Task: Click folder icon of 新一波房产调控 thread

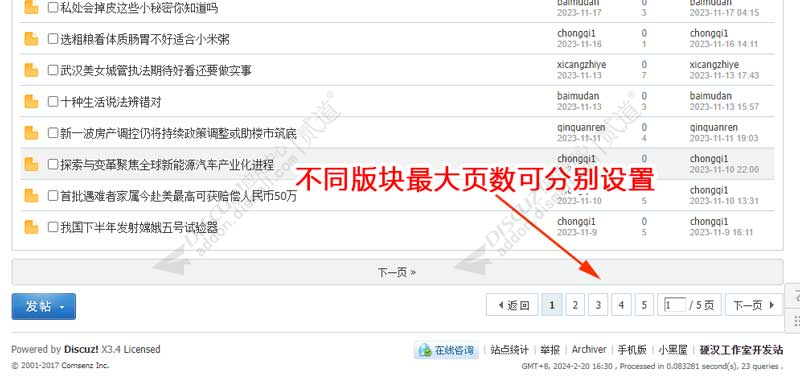Action: click(x=31, y=133)
